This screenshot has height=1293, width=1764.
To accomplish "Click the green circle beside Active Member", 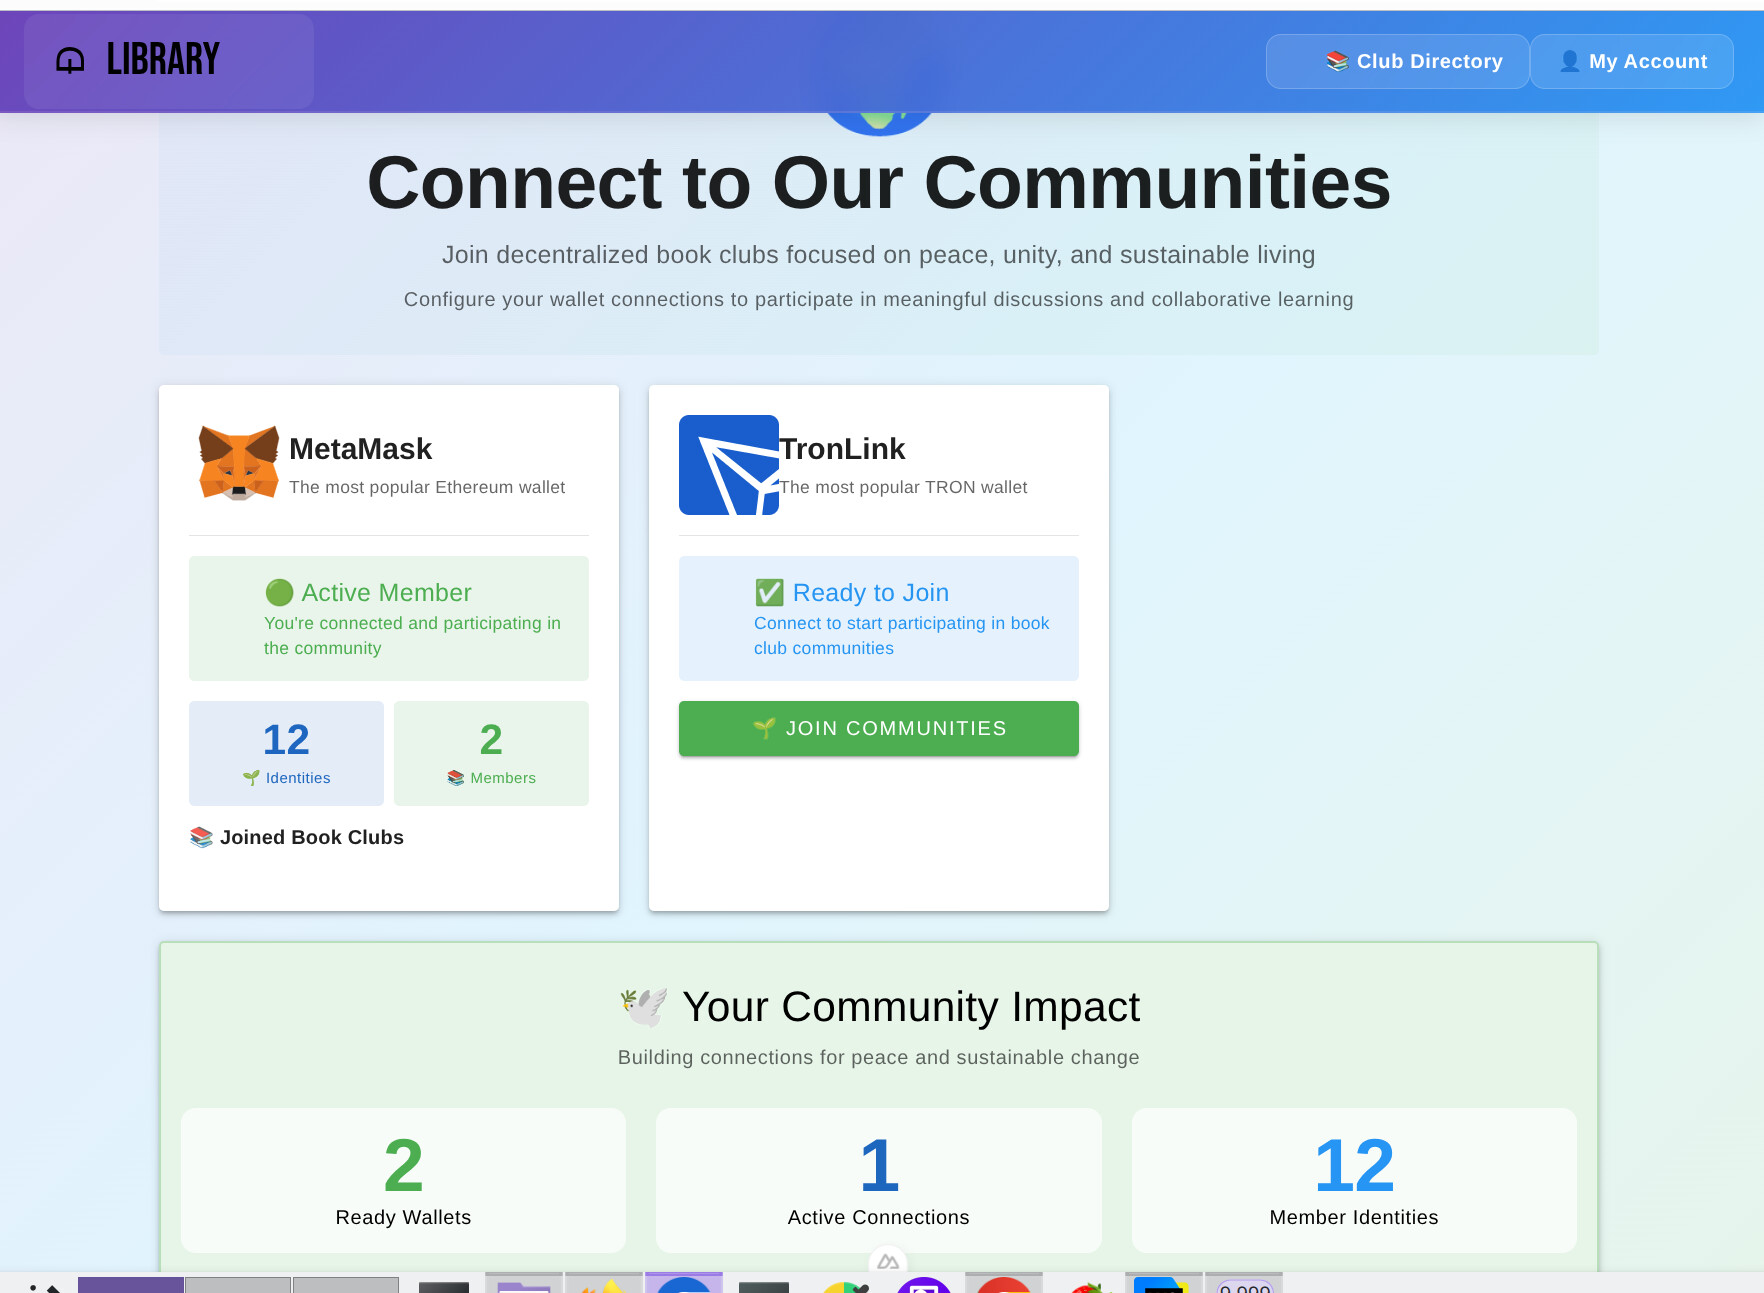I will pyautogui.click(x=279, y=593).
